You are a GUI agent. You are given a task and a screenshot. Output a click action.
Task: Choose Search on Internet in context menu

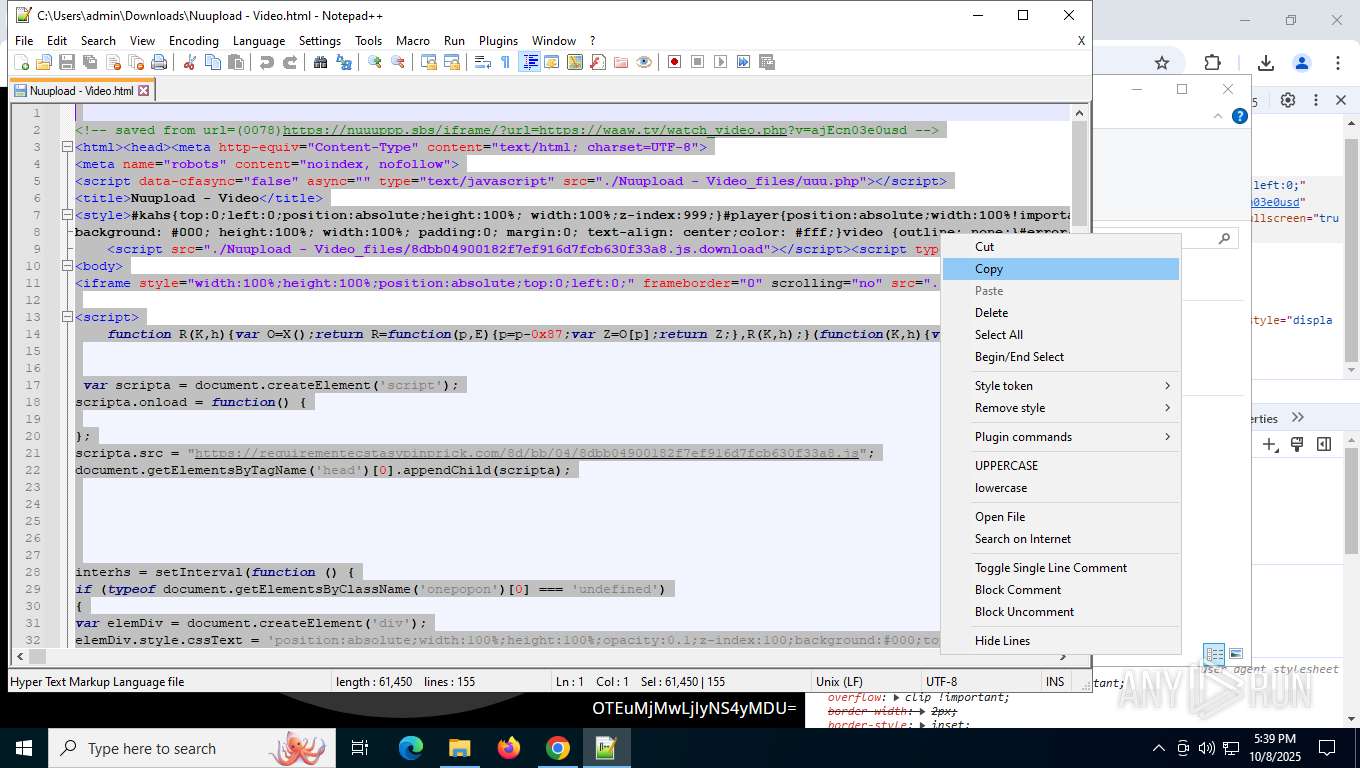coord(1061,539)
